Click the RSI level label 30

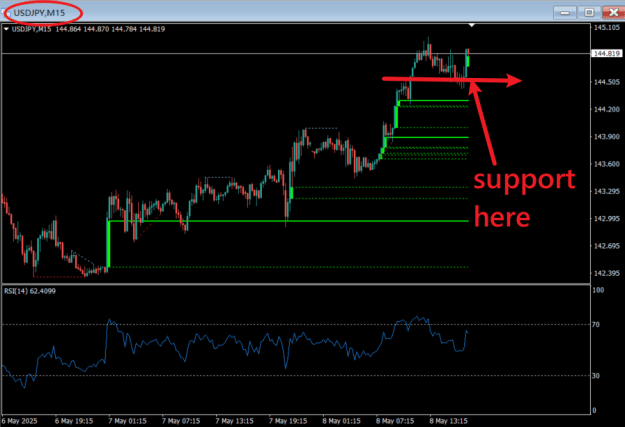[x=596, y=376]
